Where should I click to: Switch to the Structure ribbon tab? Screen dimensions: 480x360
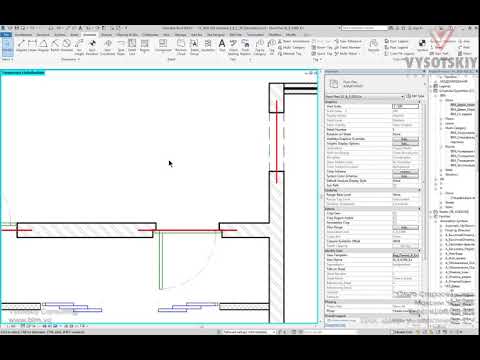43,35
